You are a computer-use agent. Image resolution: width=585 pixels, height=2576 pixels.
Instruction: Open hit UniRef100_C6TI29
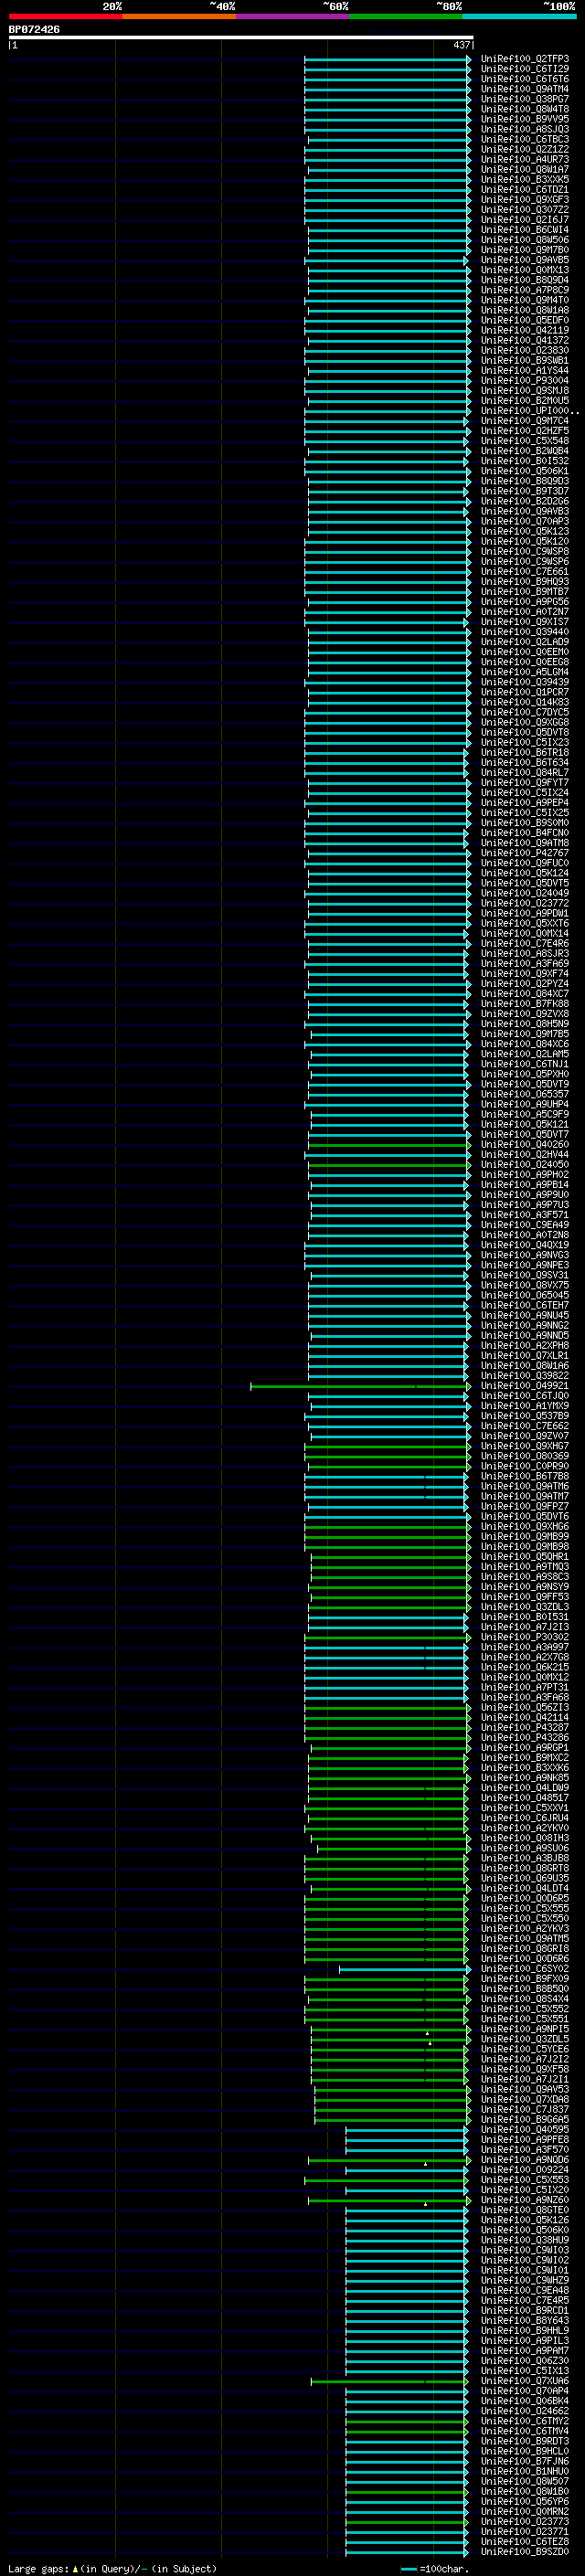click(x=524, y=69)
